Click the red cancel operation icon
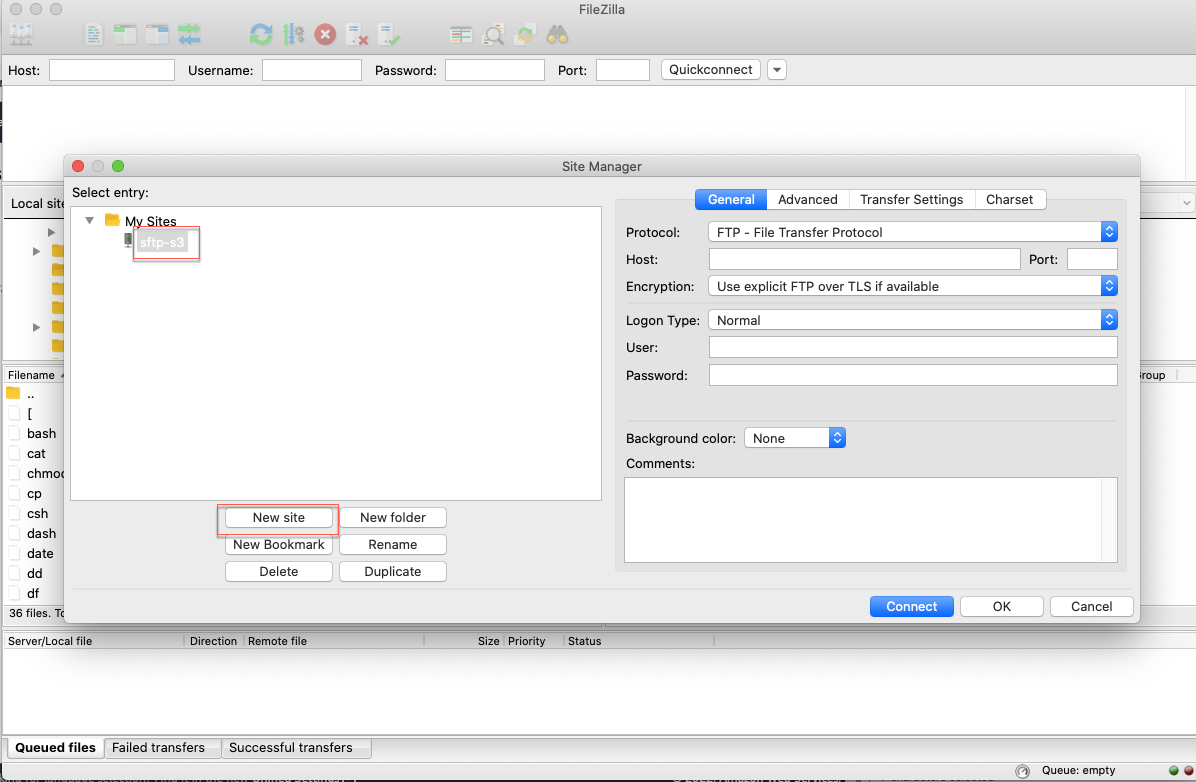The image size is (1196, 782). [325, 34]
